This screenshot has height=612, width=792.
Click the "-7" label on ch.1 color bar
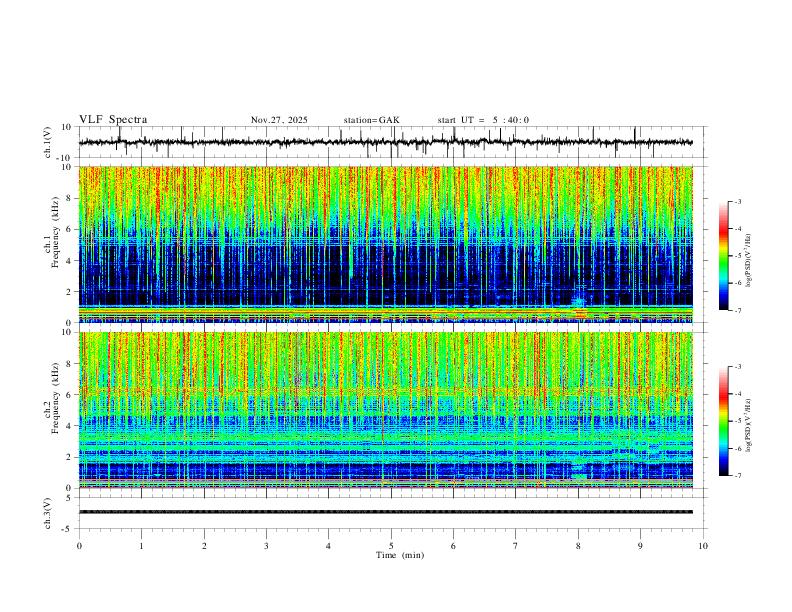(x=737, y=310)
